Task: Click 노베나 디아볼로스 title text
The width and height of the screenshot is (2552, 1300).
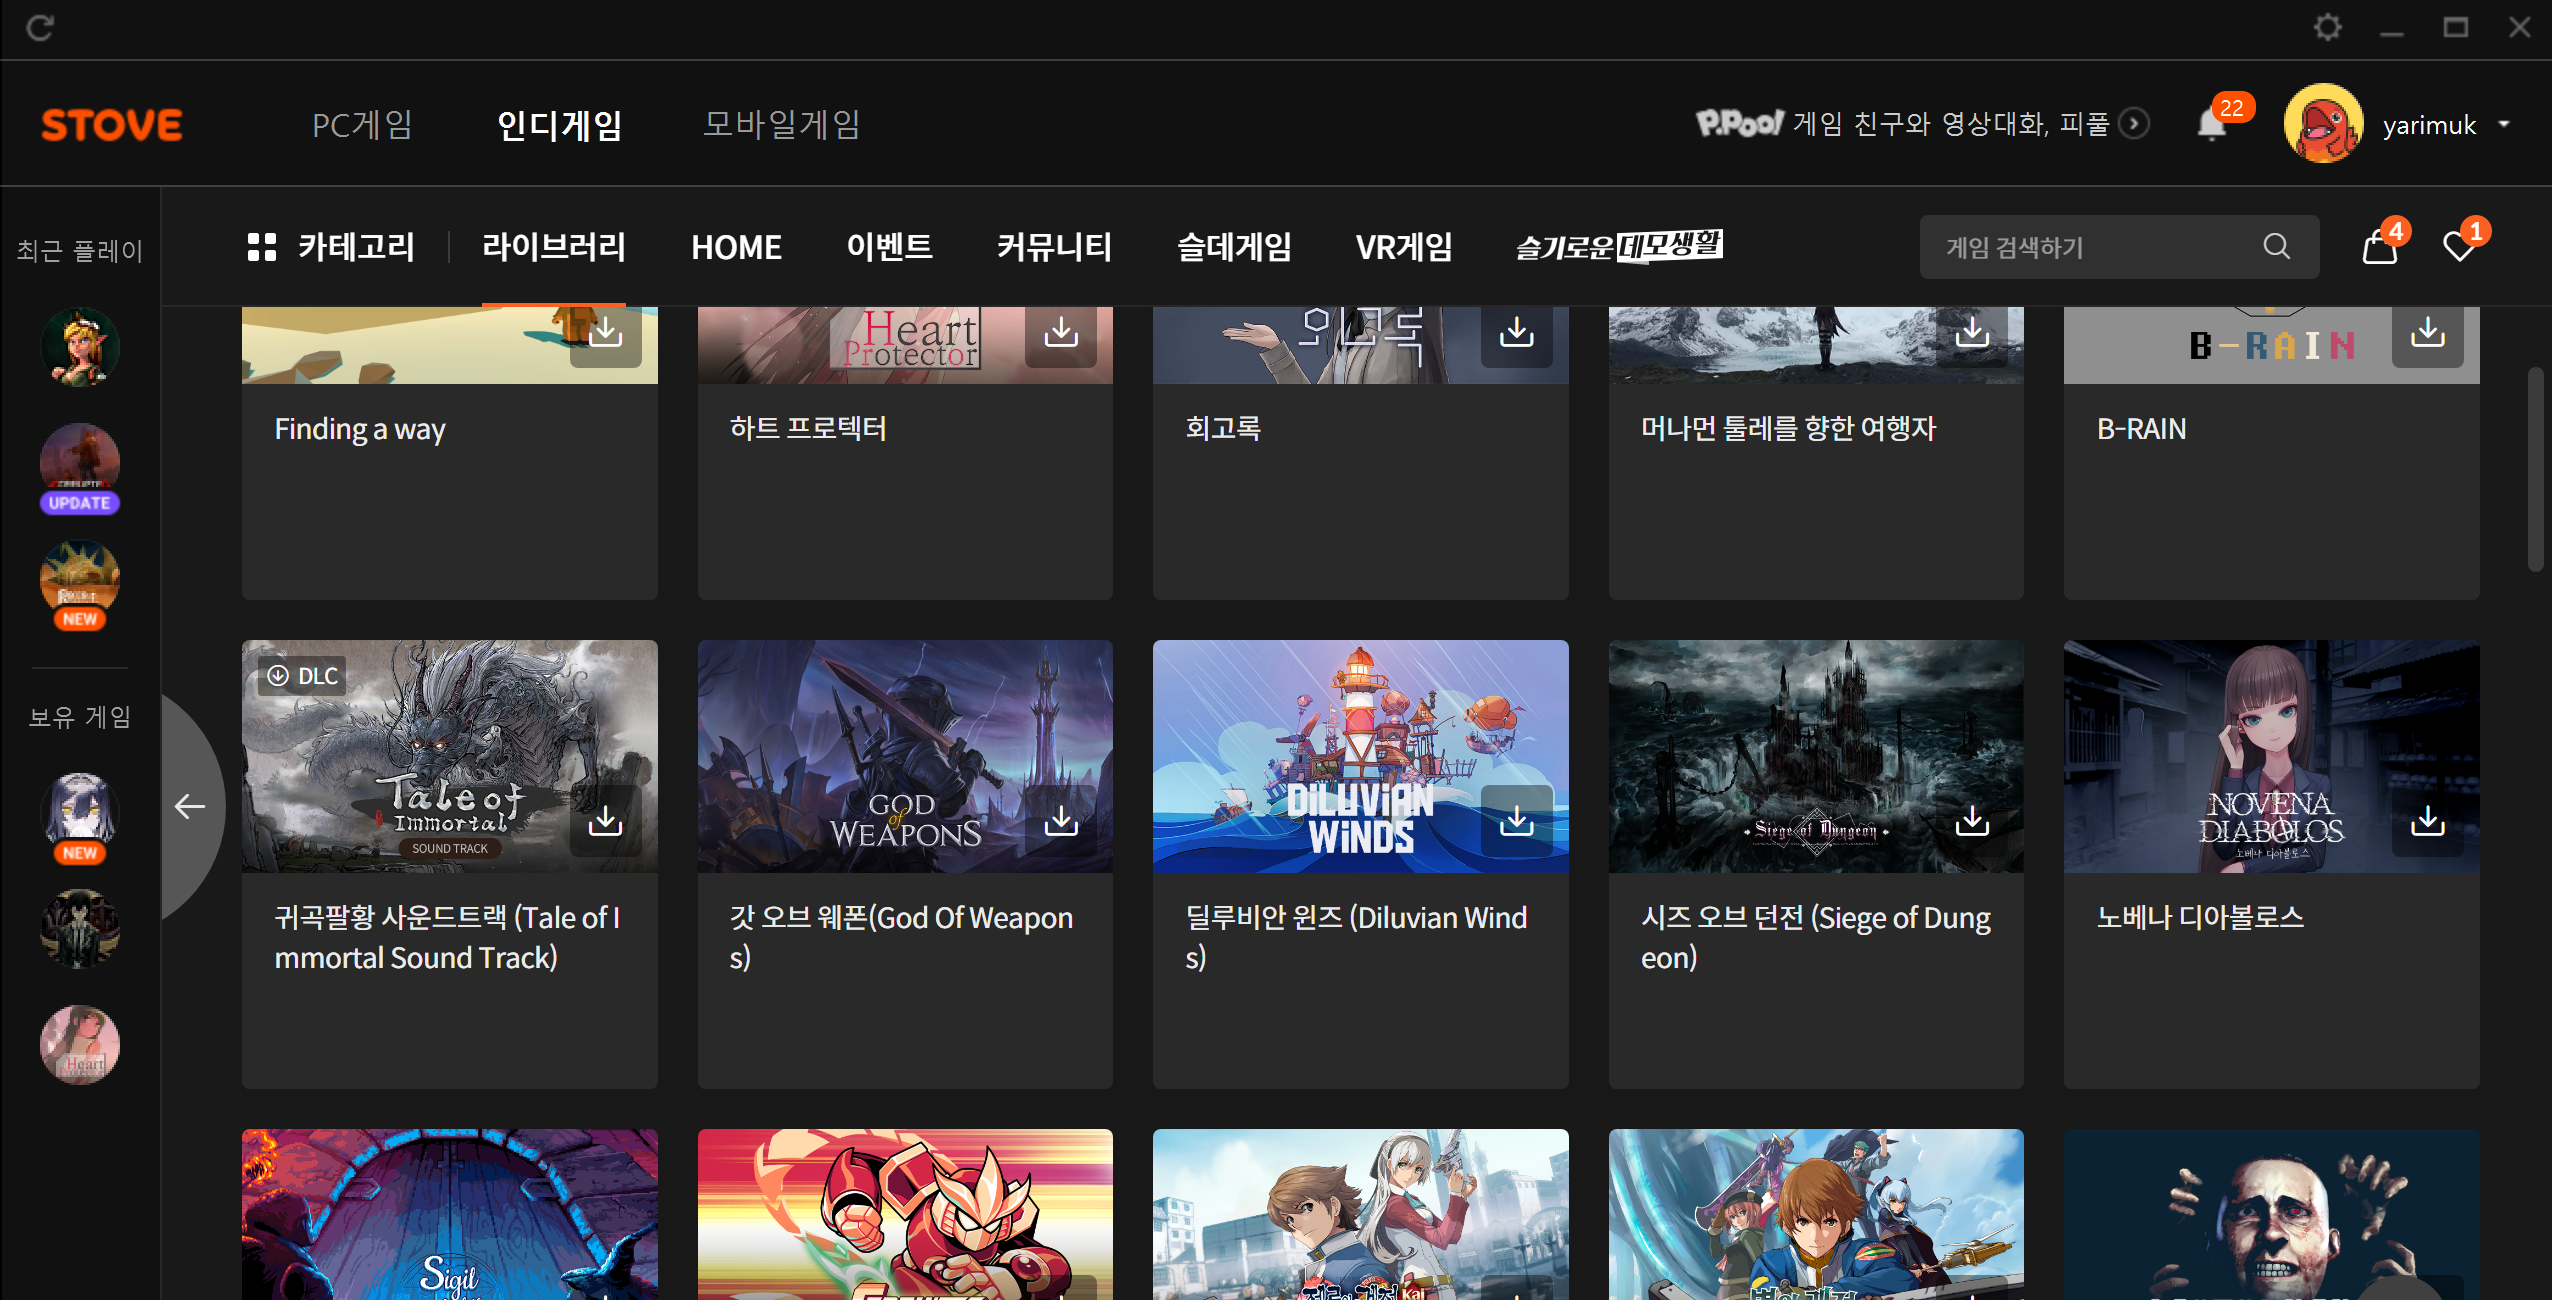Action: click(2200, 917)
